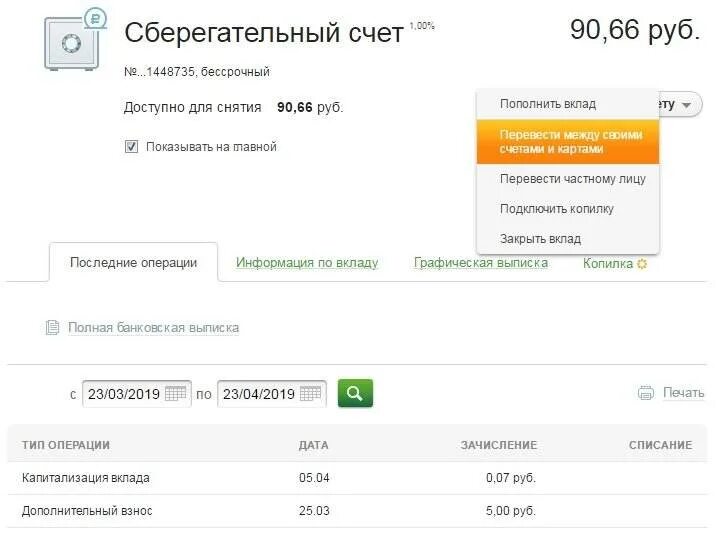Click the 'Капитализация вклада' operation row
Viewport: 718px width, 549px height.
pyautogui.click(x=357, y=478)
